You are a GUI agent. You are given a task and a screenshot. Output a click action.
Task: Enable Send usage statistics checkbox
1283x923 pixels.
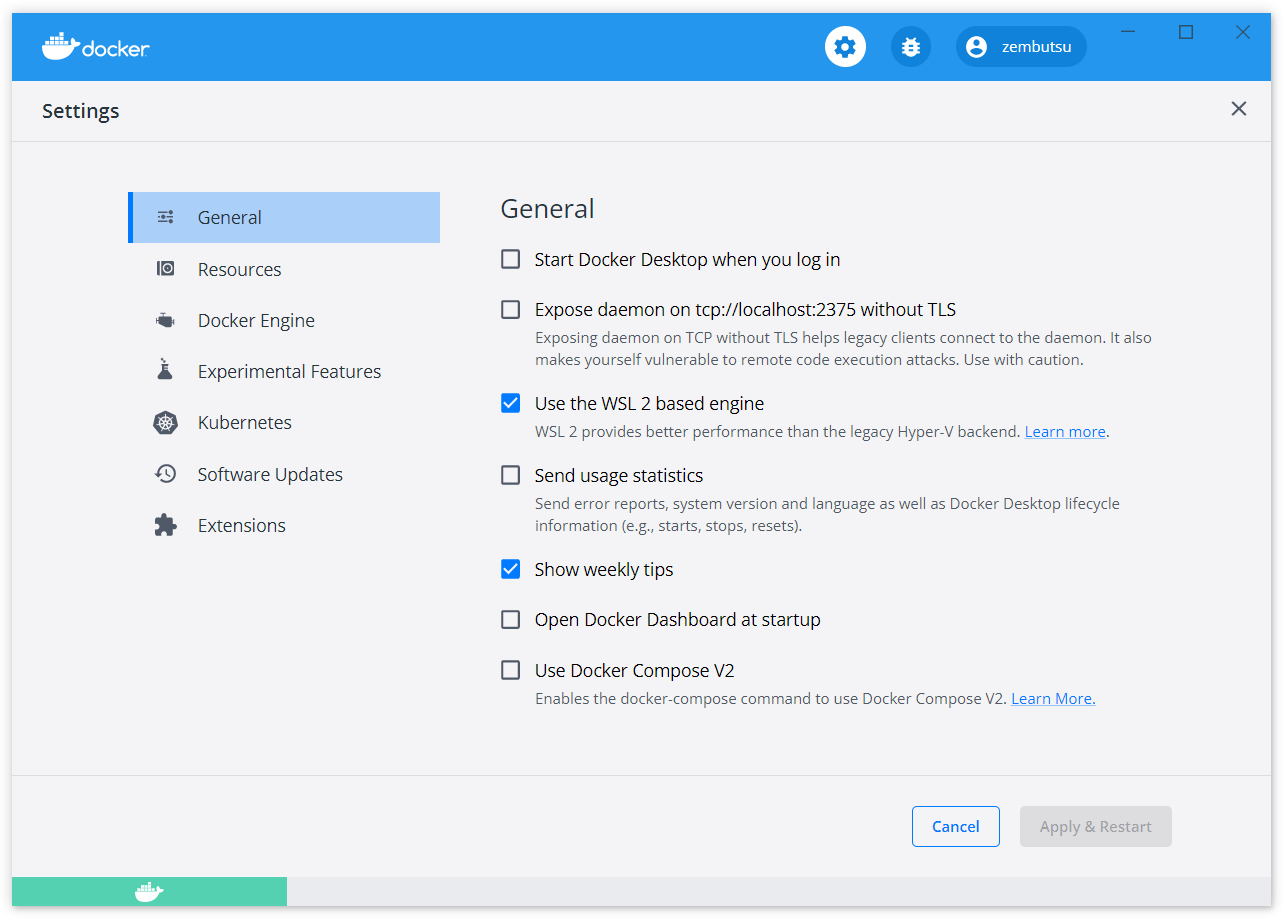click(511, 476)
